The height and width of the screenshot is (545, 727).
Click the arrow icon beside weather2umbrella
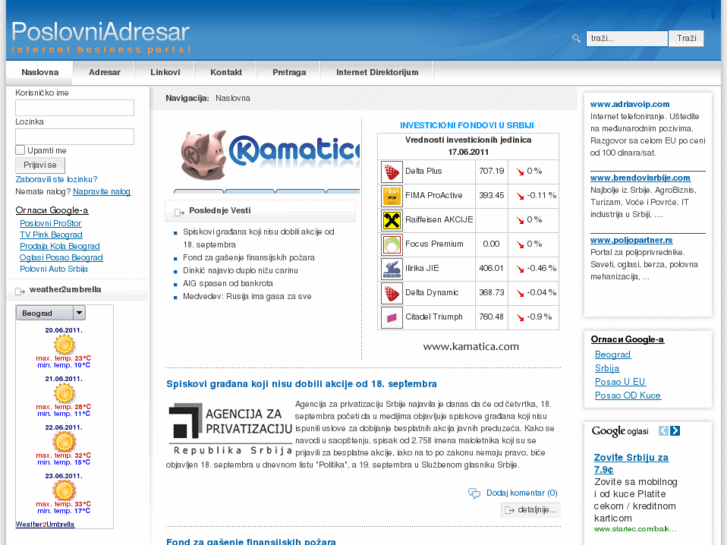click(x=20, y=291)
